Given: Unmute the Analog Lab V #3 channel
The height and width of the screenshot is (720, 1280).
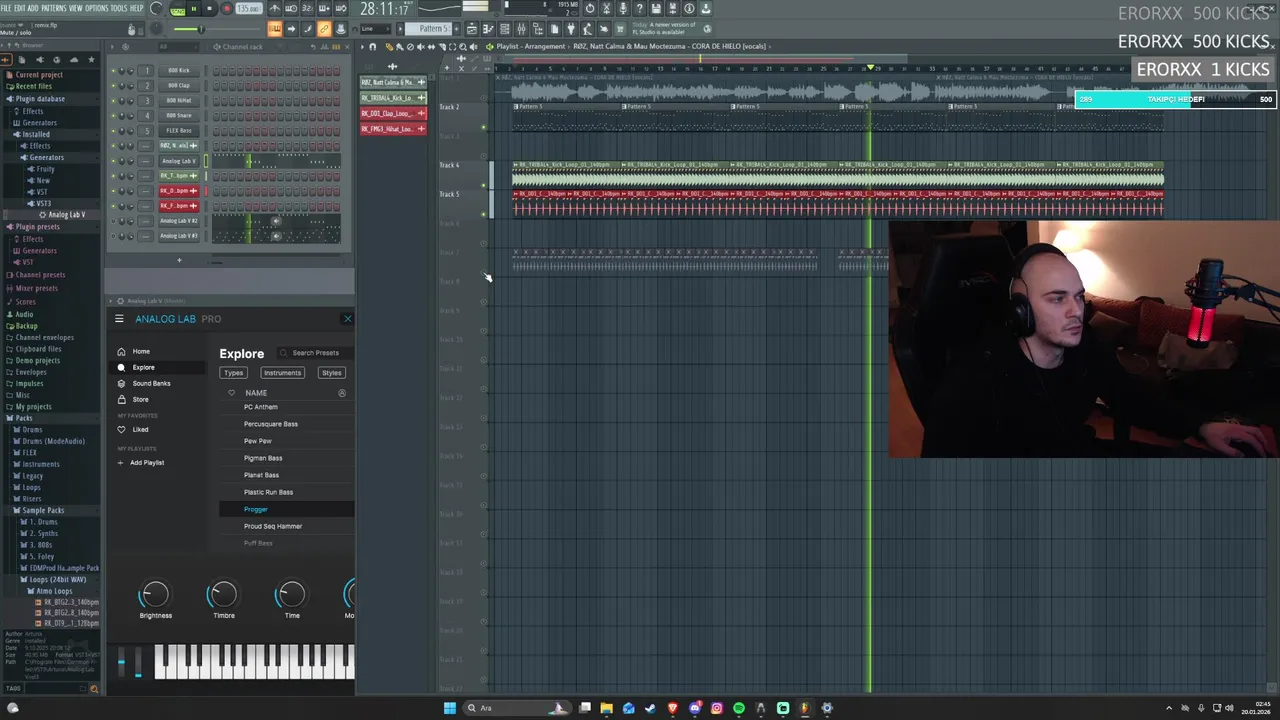Looking at the screenshot, I should 113,236.
